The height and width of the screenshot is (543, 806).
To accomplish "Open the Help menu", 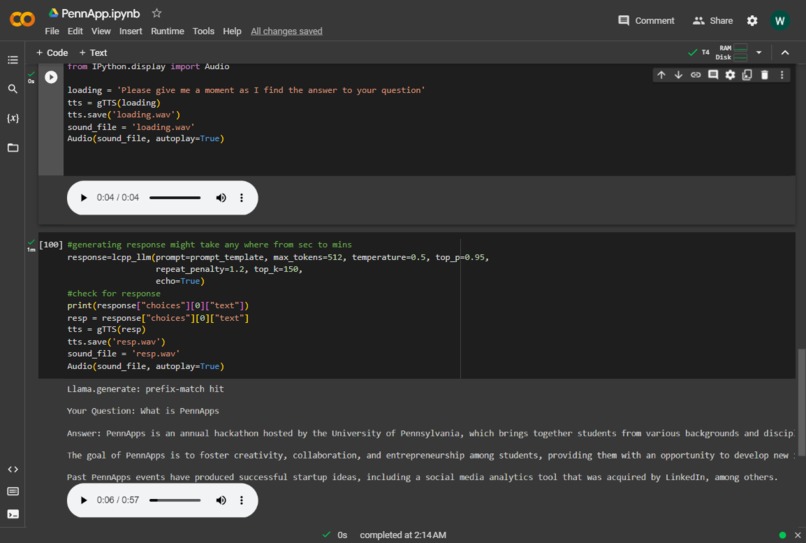I will (x=232, y=31).
